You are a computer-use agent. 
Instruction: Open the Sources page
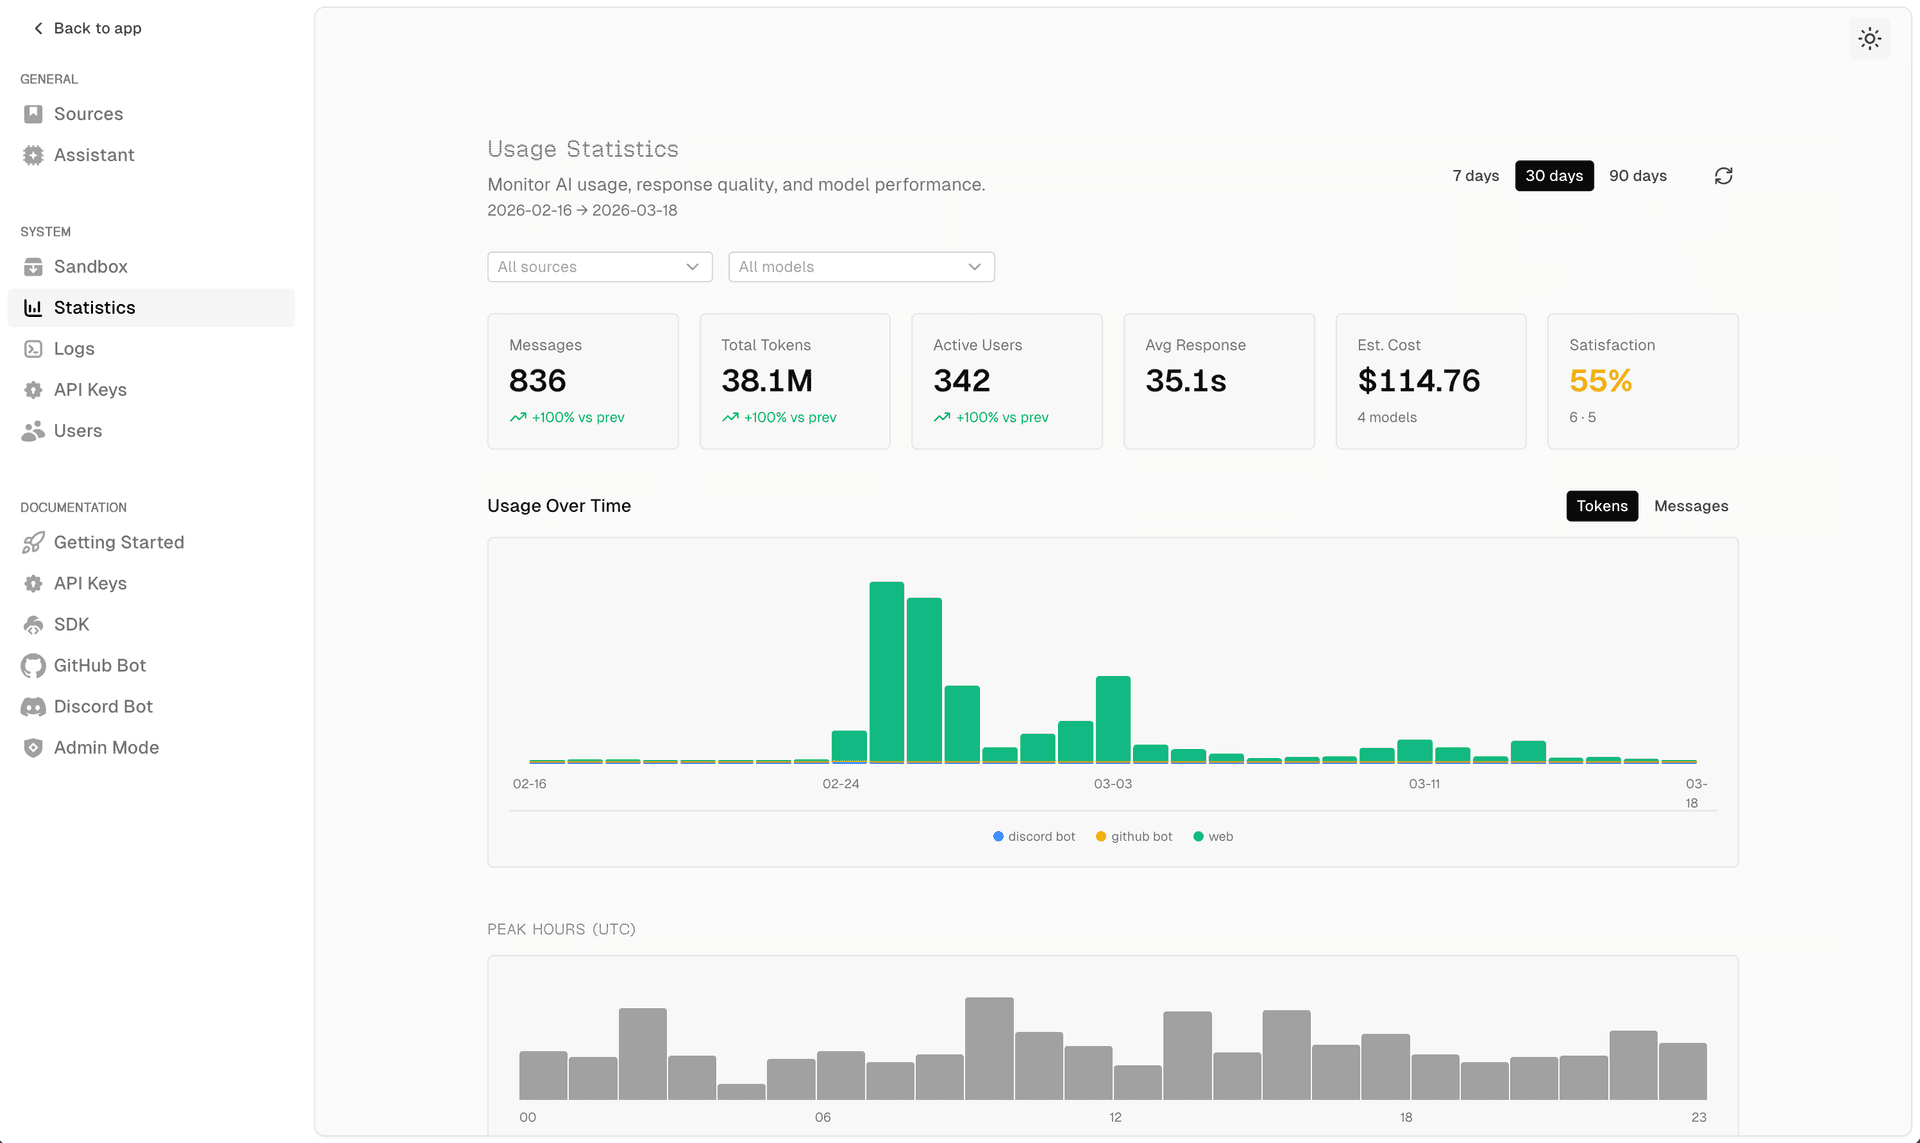88,114
